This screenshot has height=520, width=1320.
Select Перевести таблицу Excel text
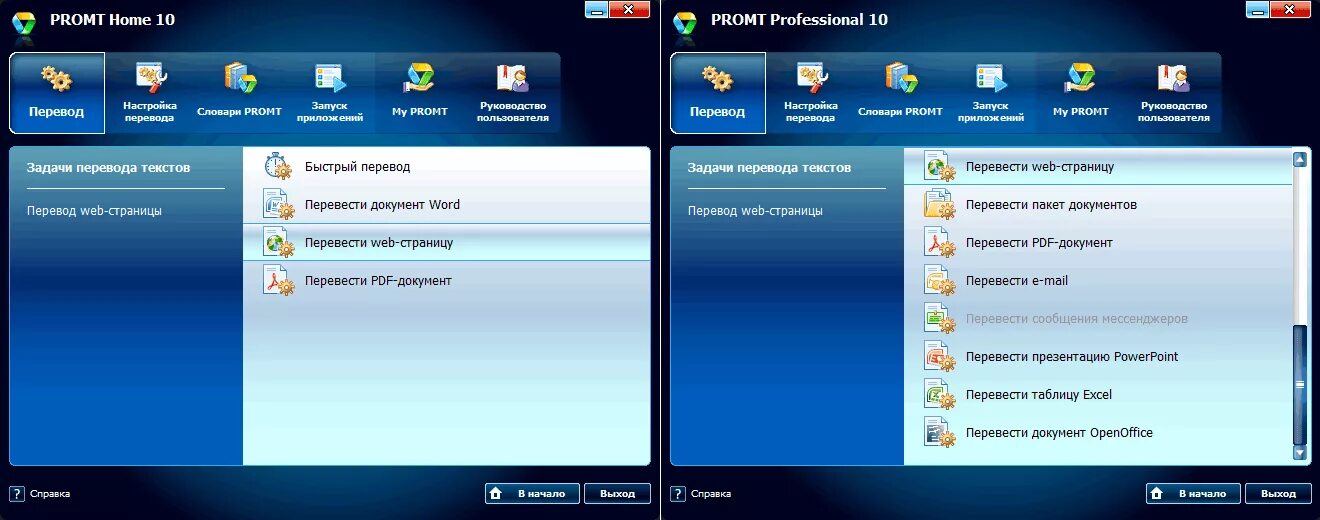[x=1039, y=395]
